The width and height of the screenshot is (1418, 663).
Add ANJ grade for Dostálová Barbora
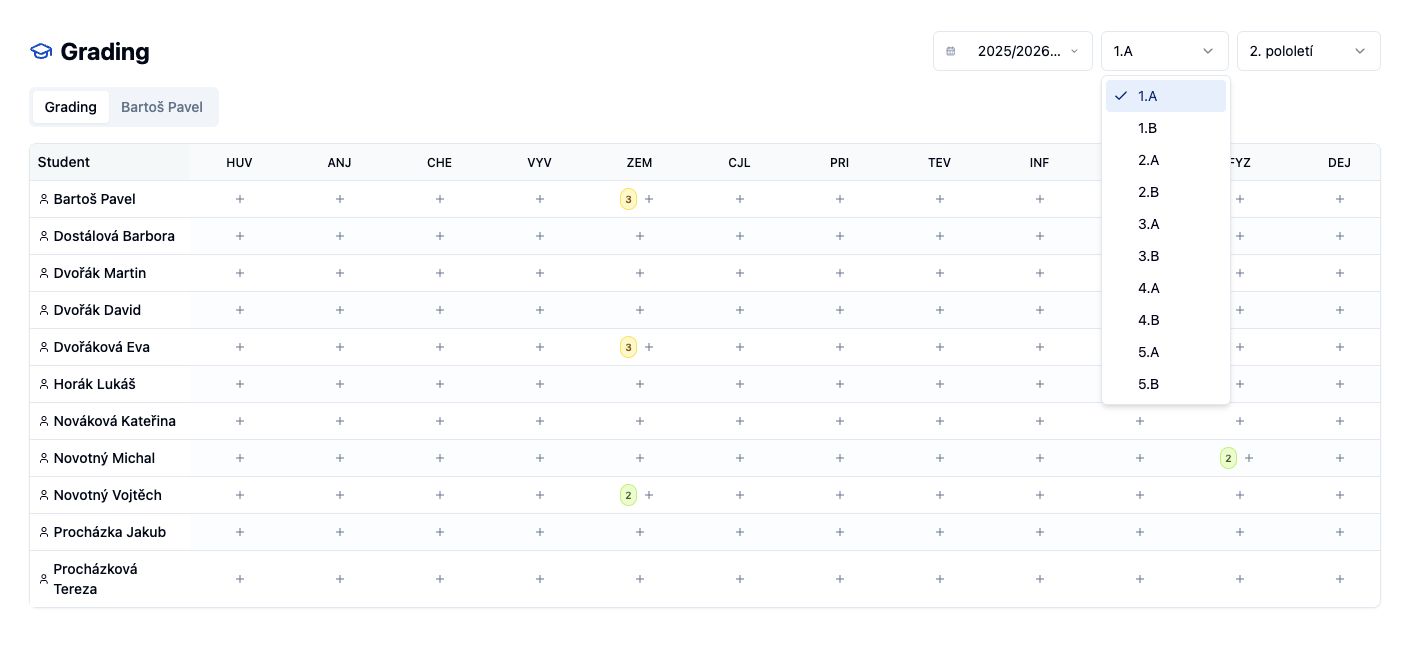(x=340, y=236)
